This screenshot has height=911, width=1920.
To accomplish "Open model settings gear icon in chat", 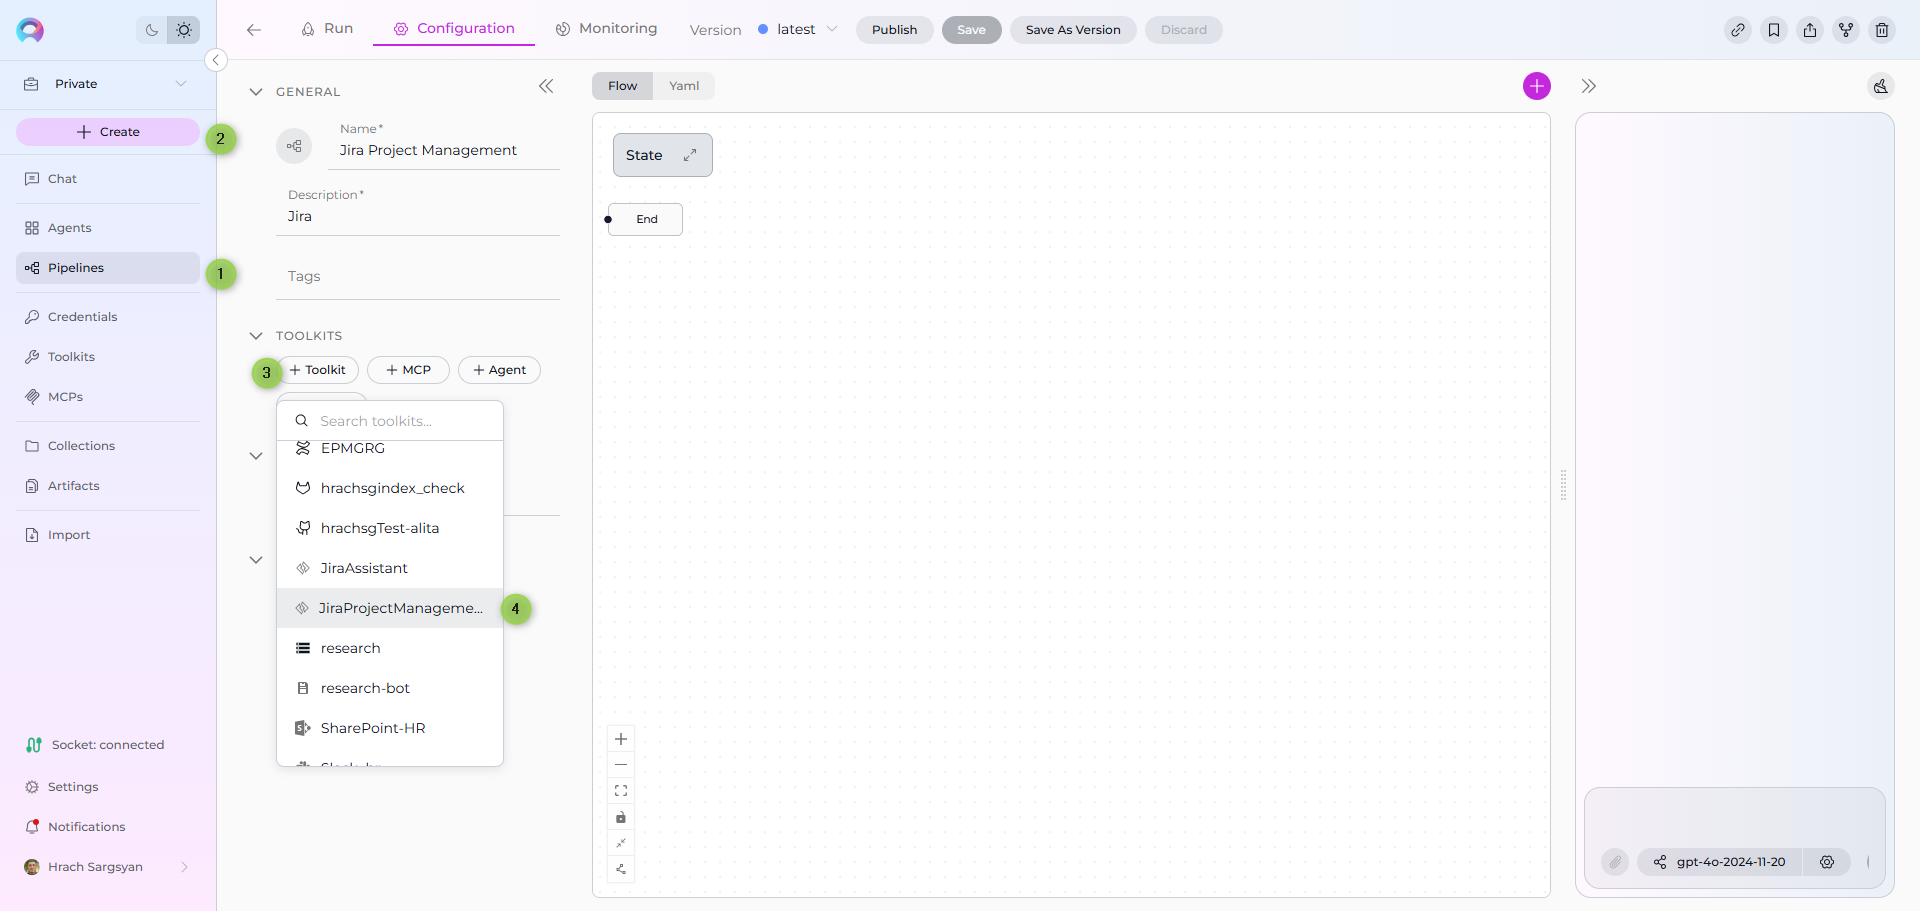I will click(1826, 862).
